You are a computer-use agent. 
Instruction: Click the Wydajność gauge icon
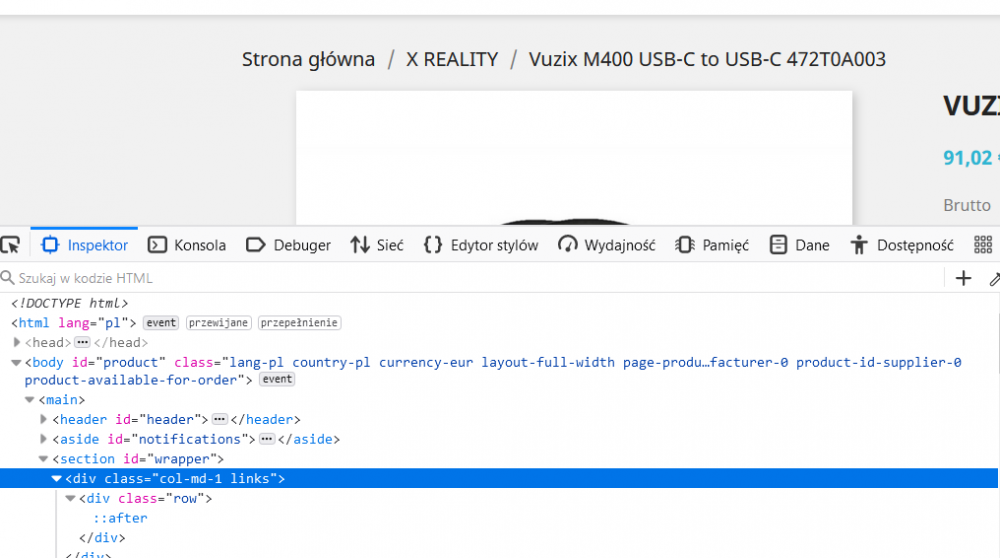point(567,245)
